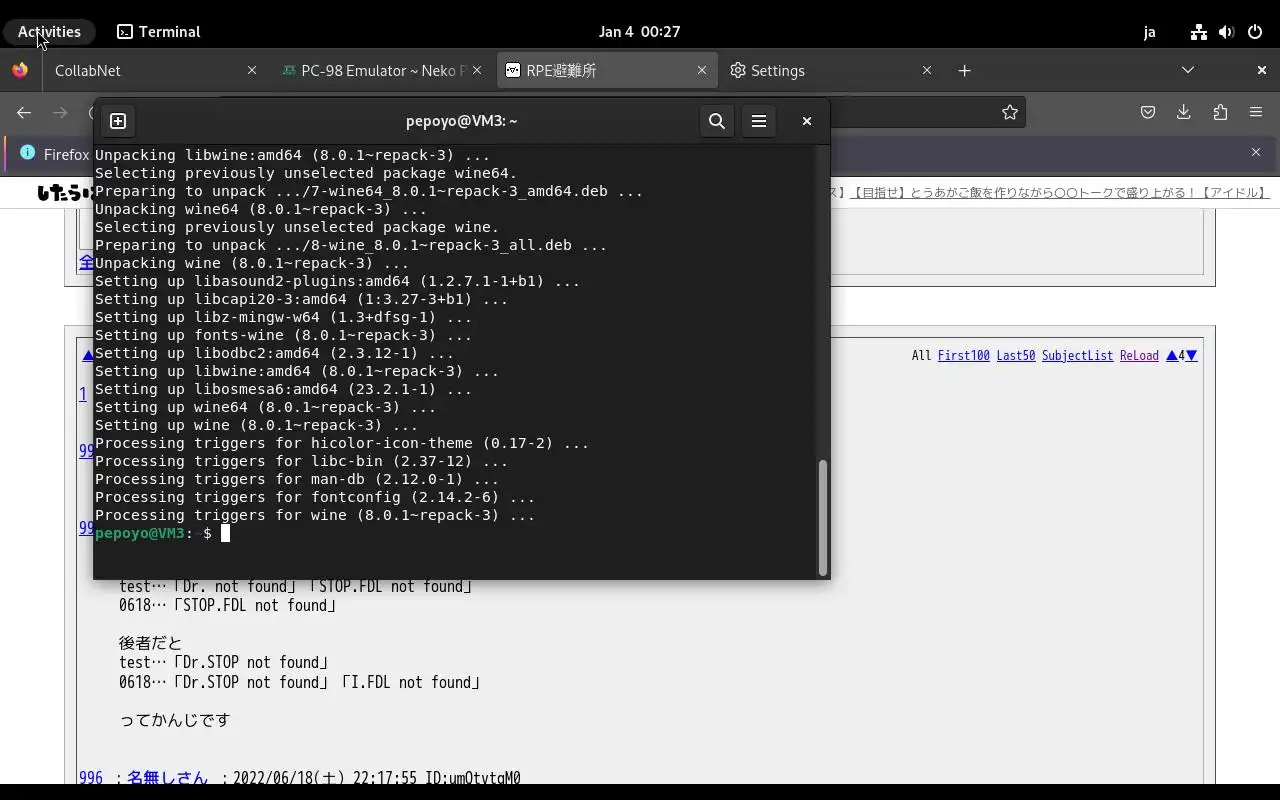Click 名無しさん name on post 996
The image size is (1280, 800).
click(167, 777)
